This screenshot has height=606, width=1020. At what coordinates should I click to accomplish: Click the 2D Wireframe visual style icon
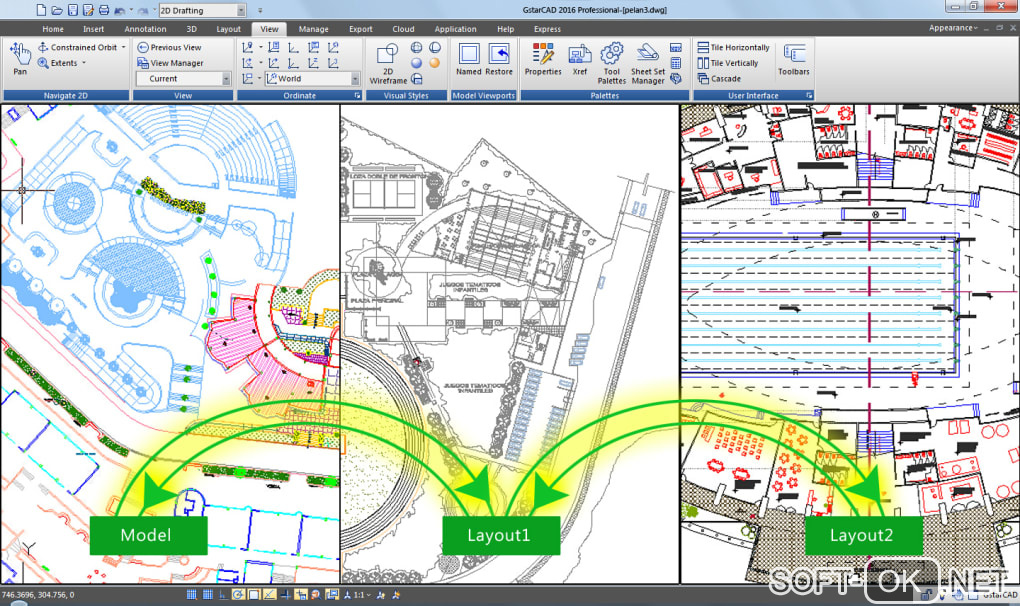coord(388,63)
